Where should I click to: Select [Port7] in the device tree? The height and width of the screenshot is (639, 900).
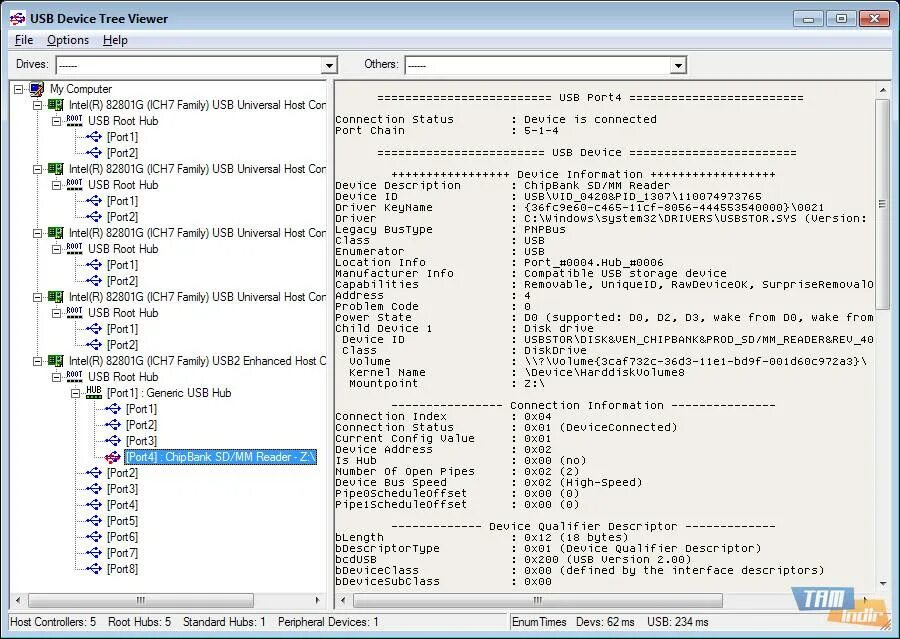(x=122, y=553)
